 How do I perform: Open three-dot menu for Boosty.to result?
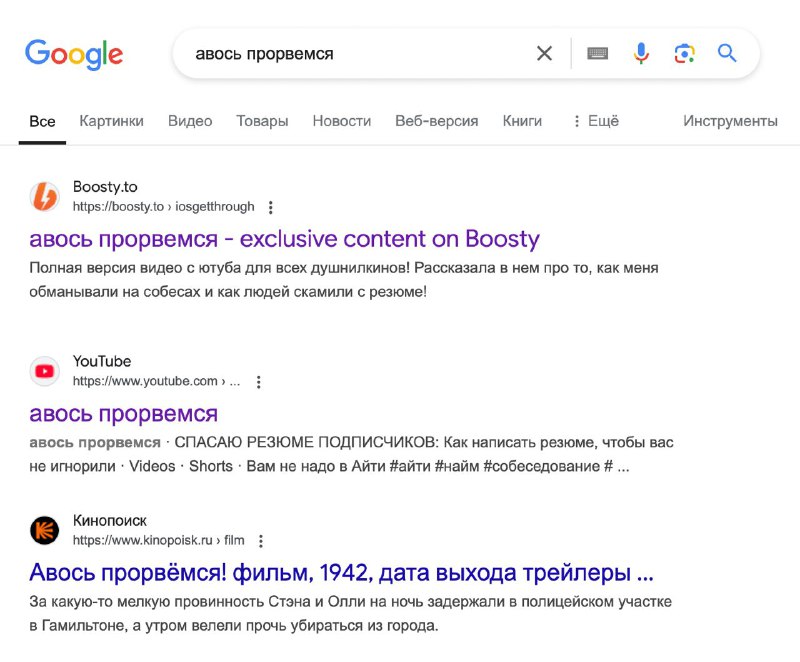pos(271,207)
